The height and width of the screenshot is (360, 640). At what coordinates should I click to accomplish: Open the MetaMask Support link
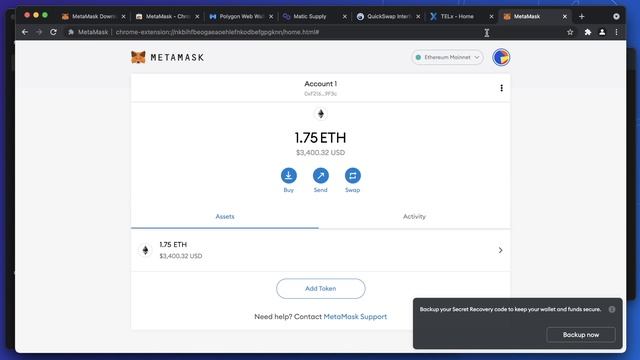(355, 317)
